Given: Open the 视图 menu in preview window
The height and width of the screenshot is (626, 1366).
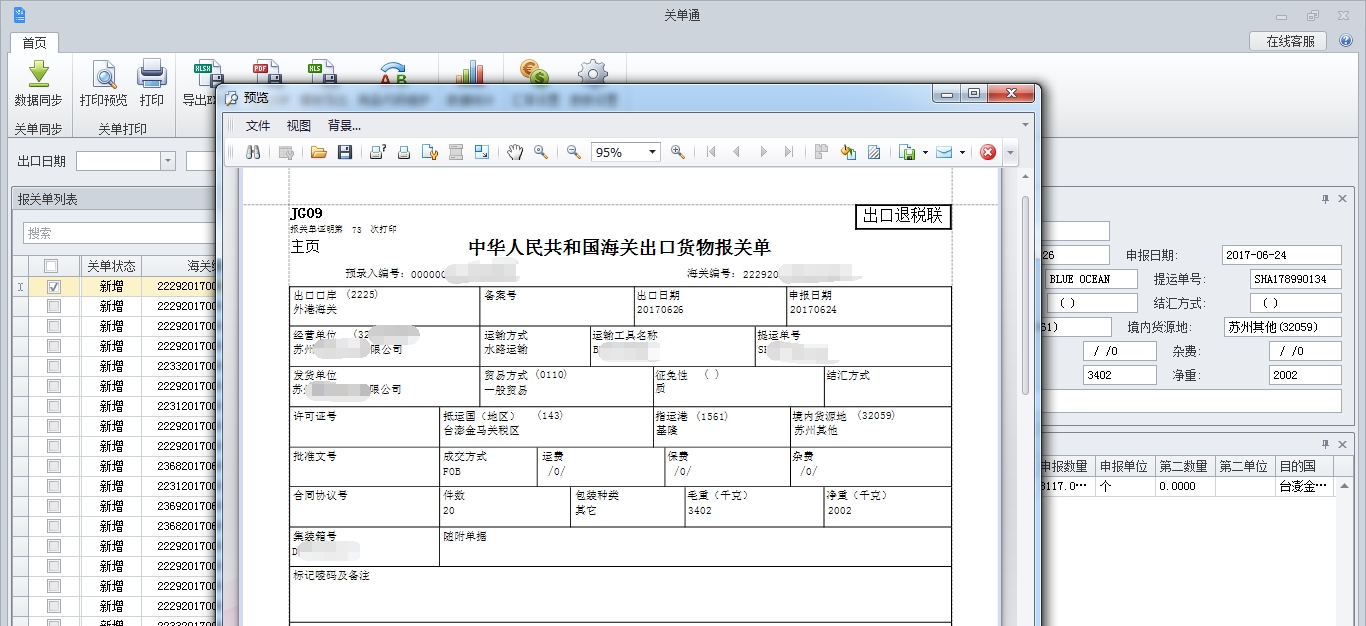Looking at the screenshot, I should click(x=300, y=126).
